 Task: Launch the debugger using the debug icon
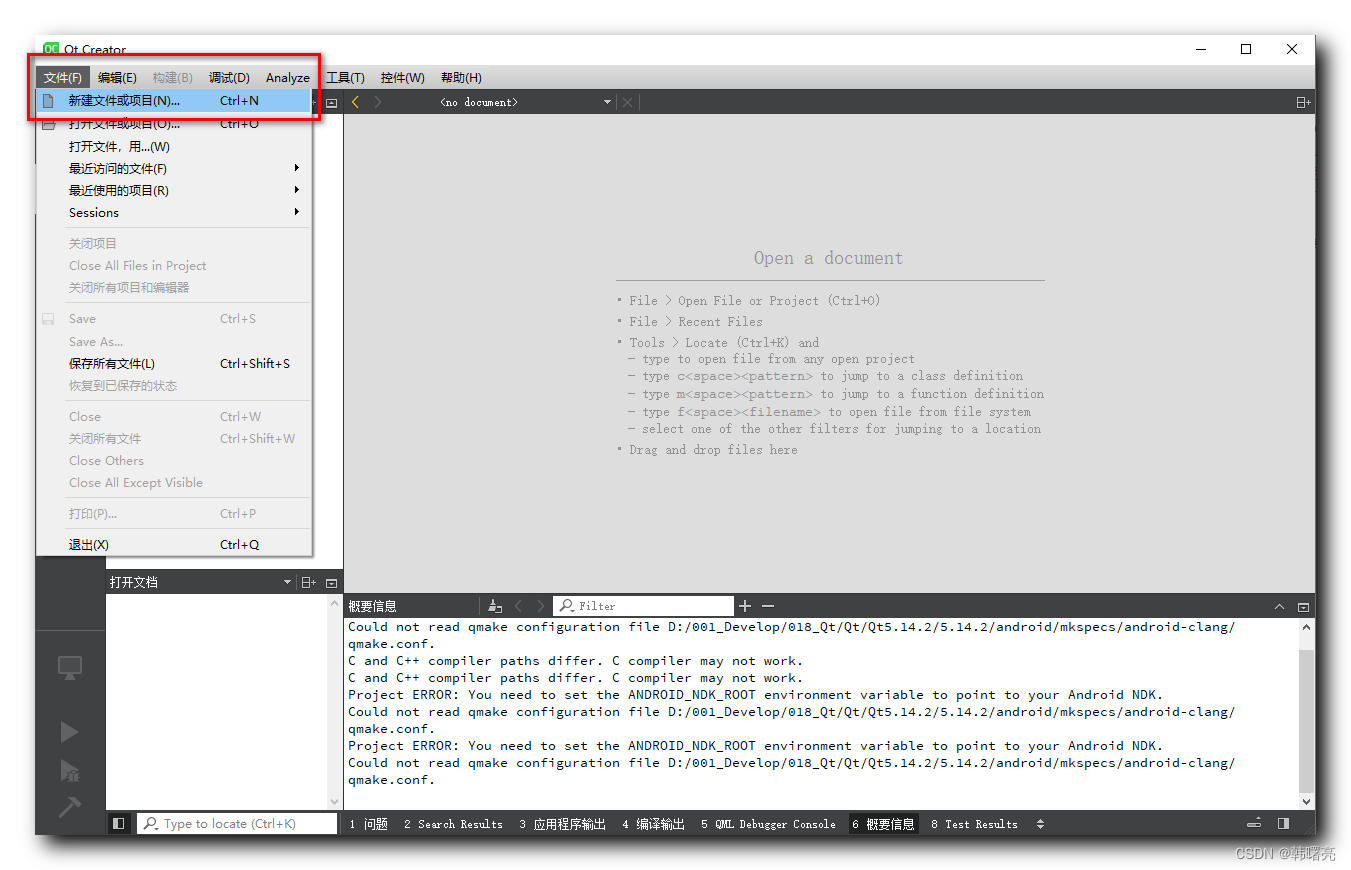point(70,769)
